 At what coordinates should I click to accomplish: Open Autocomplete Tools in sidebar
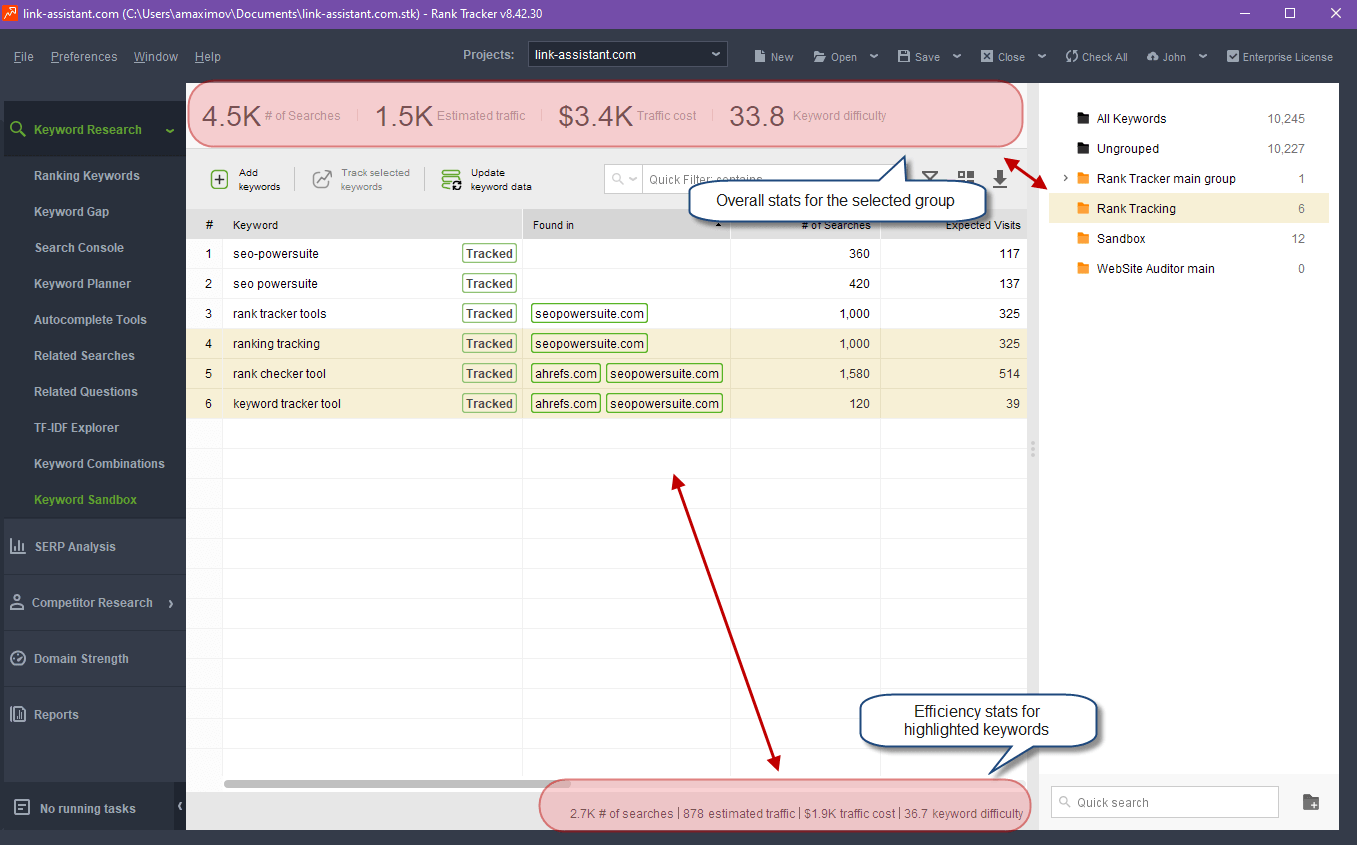(x=90, y=320)
